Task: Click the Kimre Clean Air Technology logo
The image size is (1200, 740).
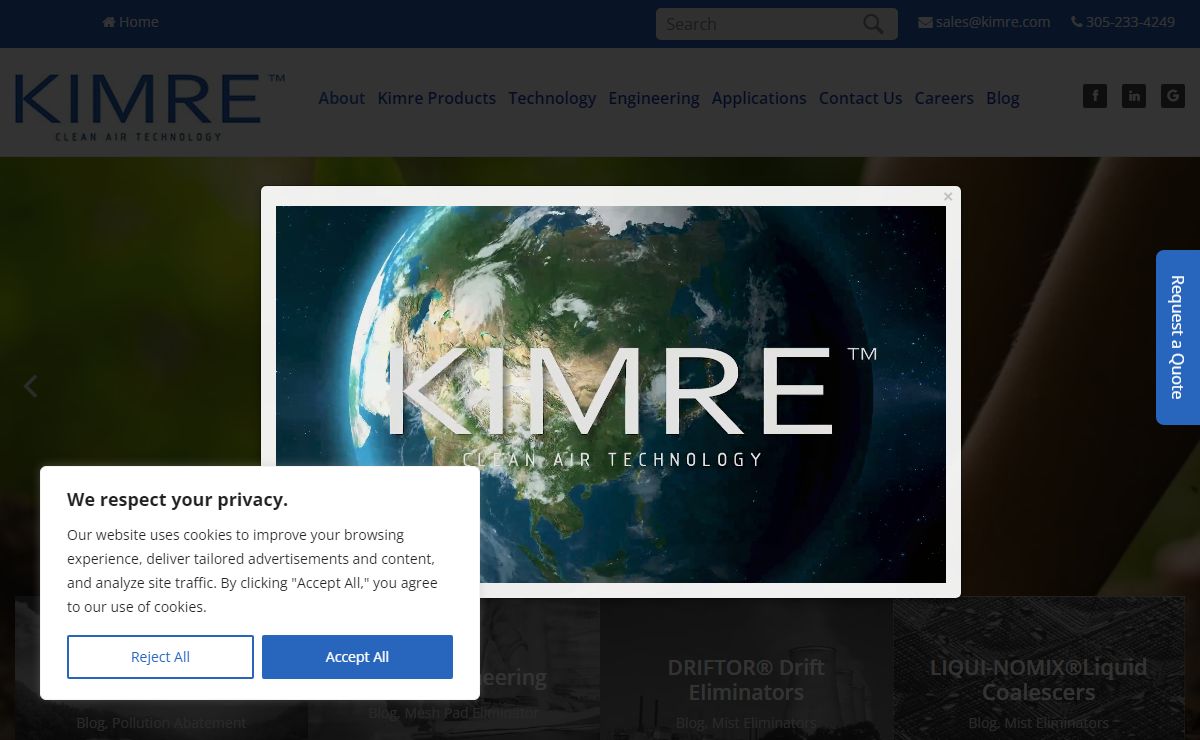Action: click(150, 107)
